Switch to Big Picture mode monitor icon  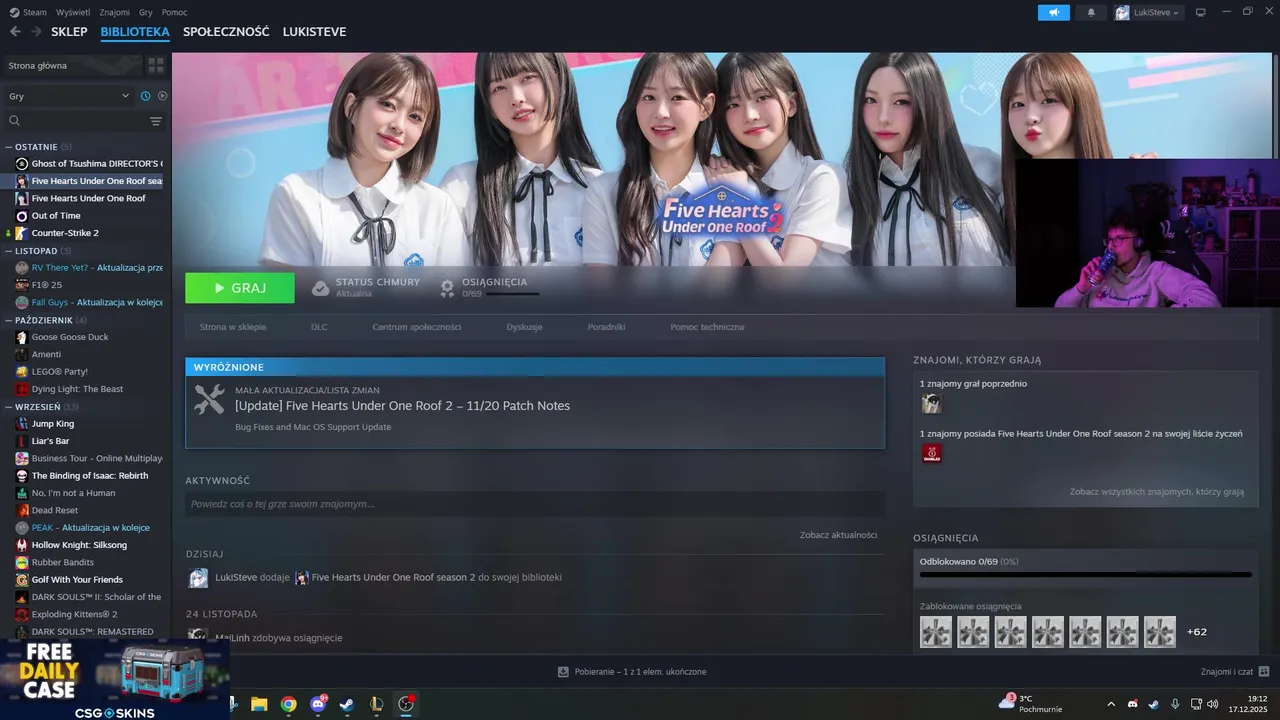[1201, 12]
